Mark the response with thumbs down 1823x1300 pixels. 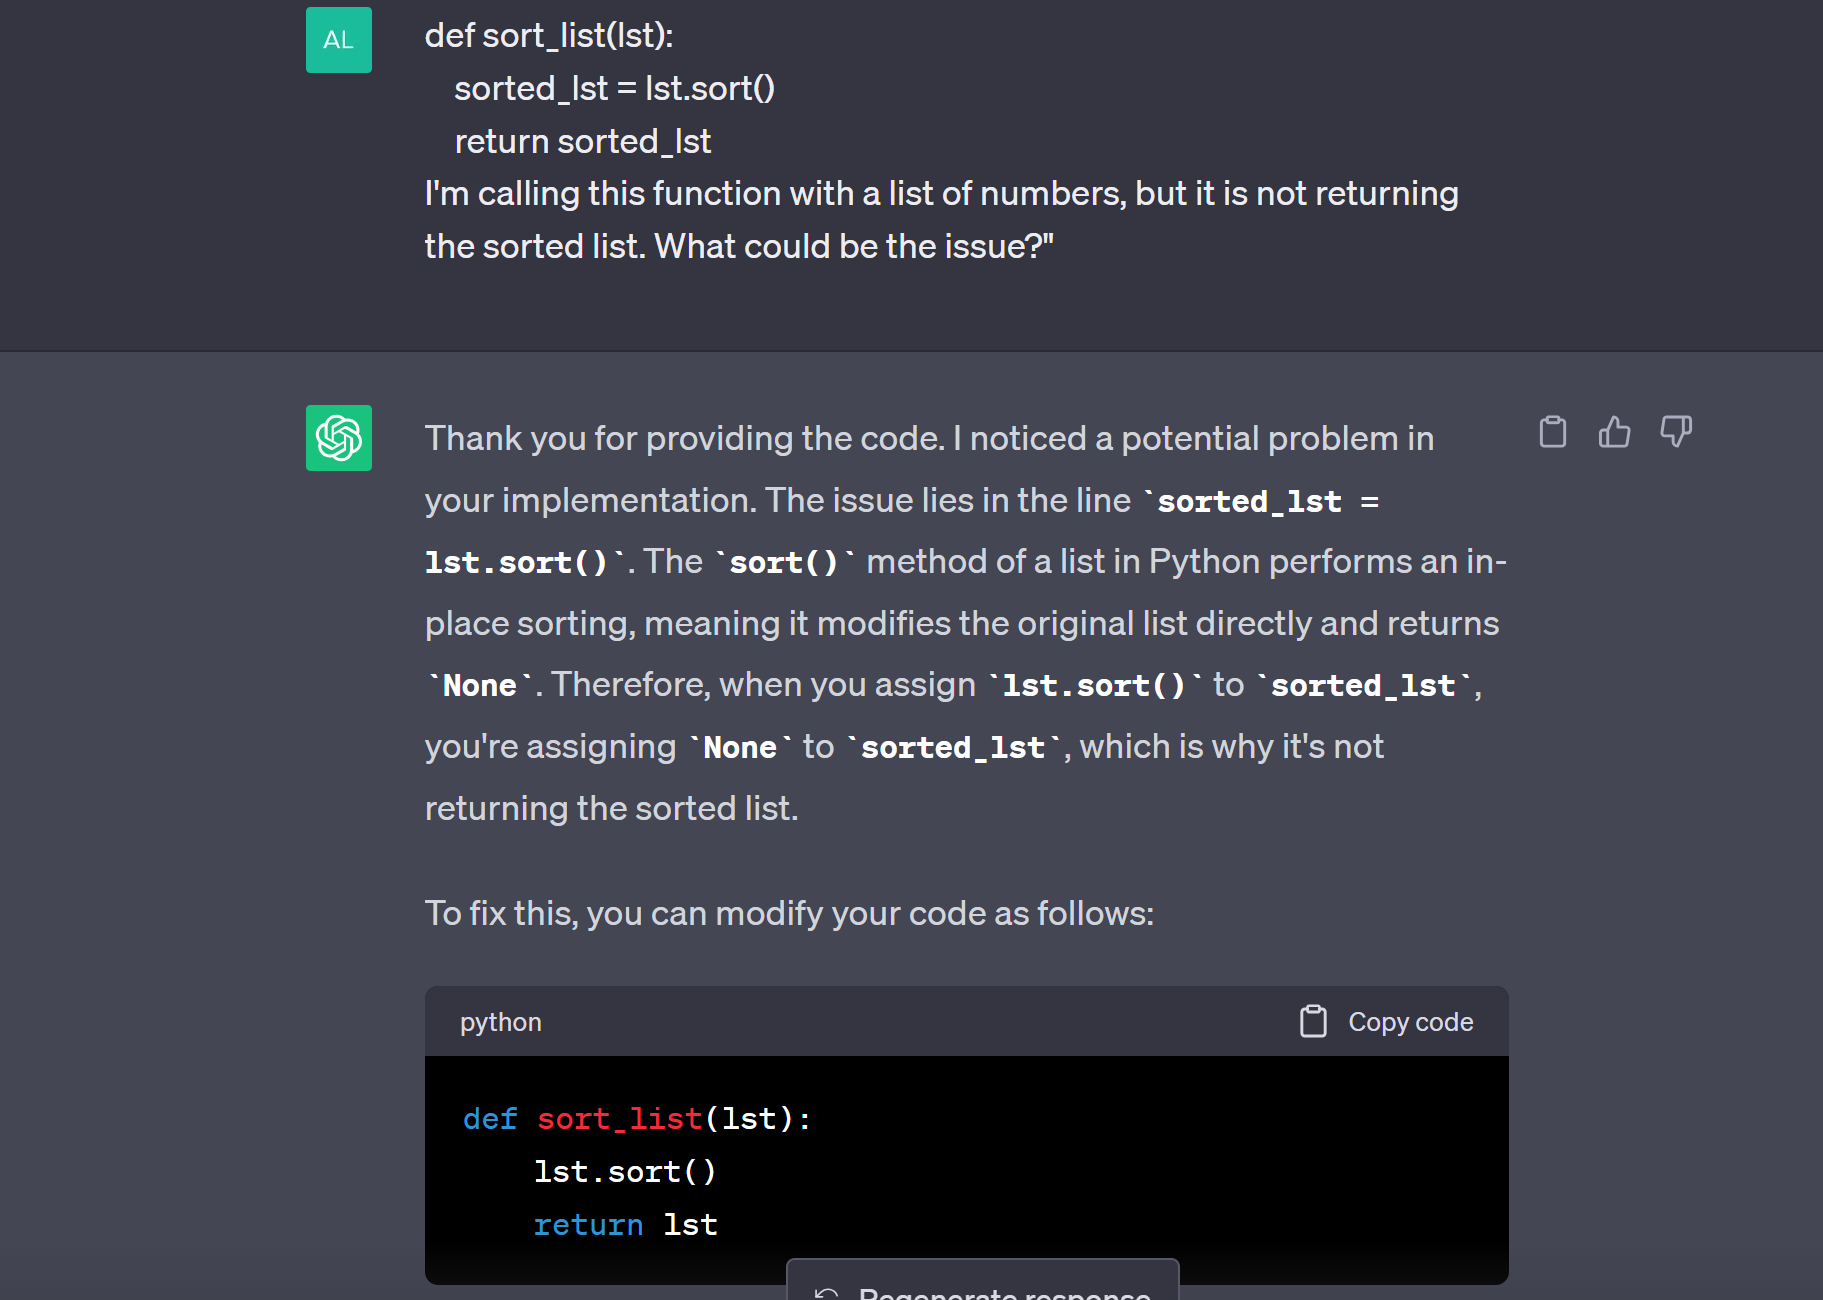click(1676, 432)
